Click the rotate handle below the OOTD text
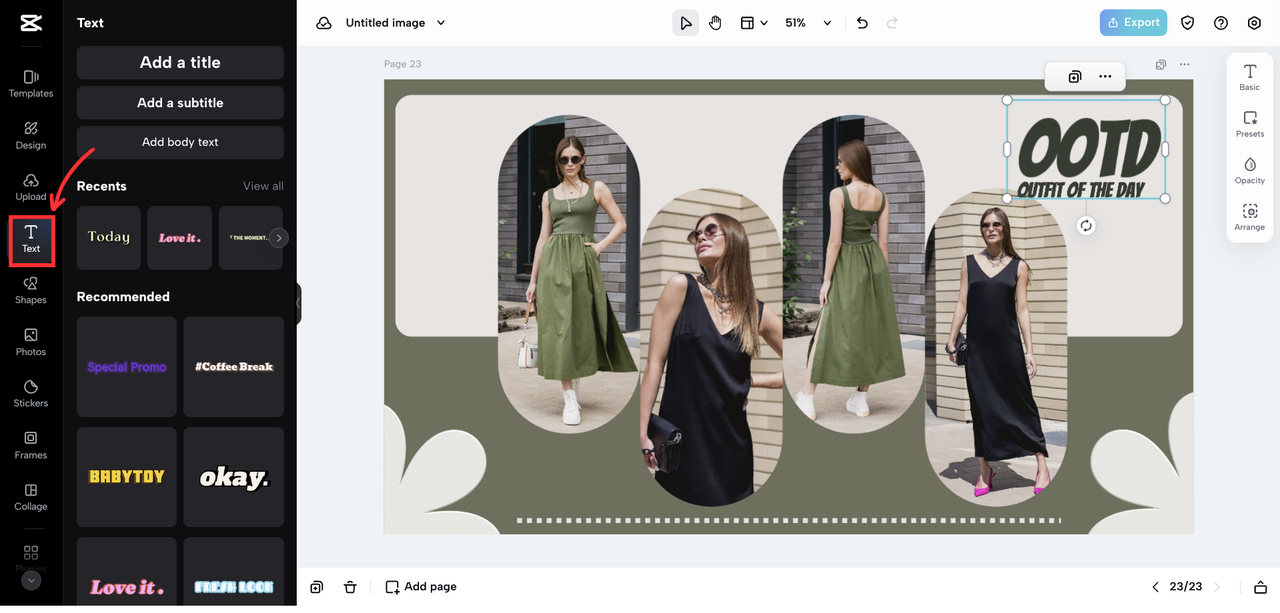1280x613 pixels. (1086, 226)
